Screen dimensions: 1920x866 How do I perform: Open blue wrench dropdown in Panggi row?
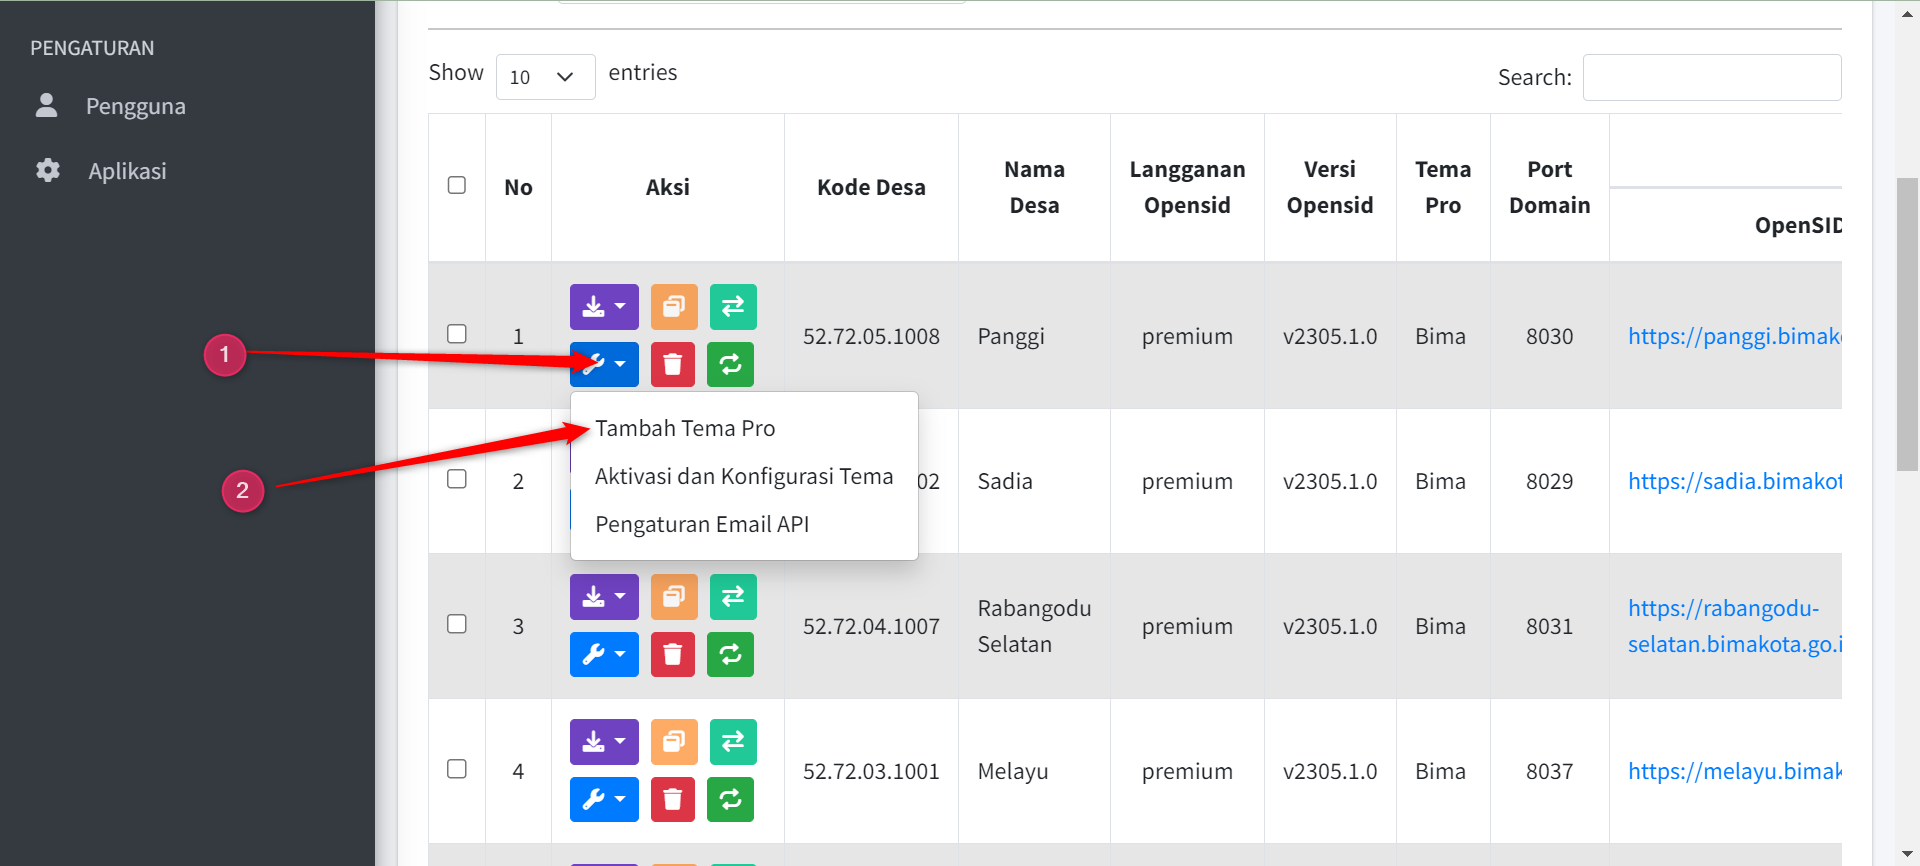pyautogui.click(x=604, y=364)
